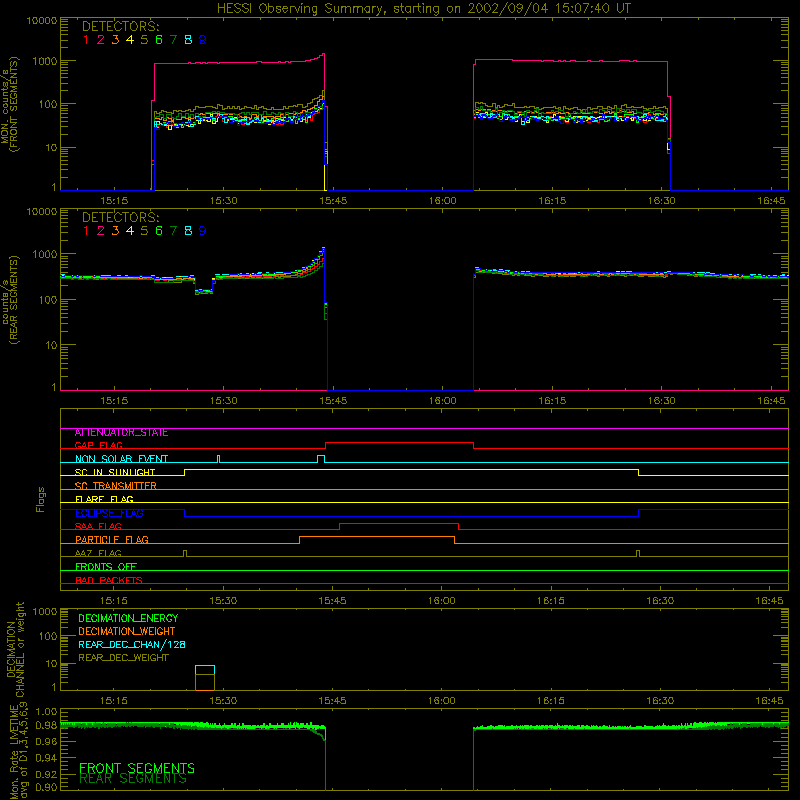This screenshot has height=800, width=800.
Task: Click detector number 6 in the front segments legend
Action: [x=159, y=40]
